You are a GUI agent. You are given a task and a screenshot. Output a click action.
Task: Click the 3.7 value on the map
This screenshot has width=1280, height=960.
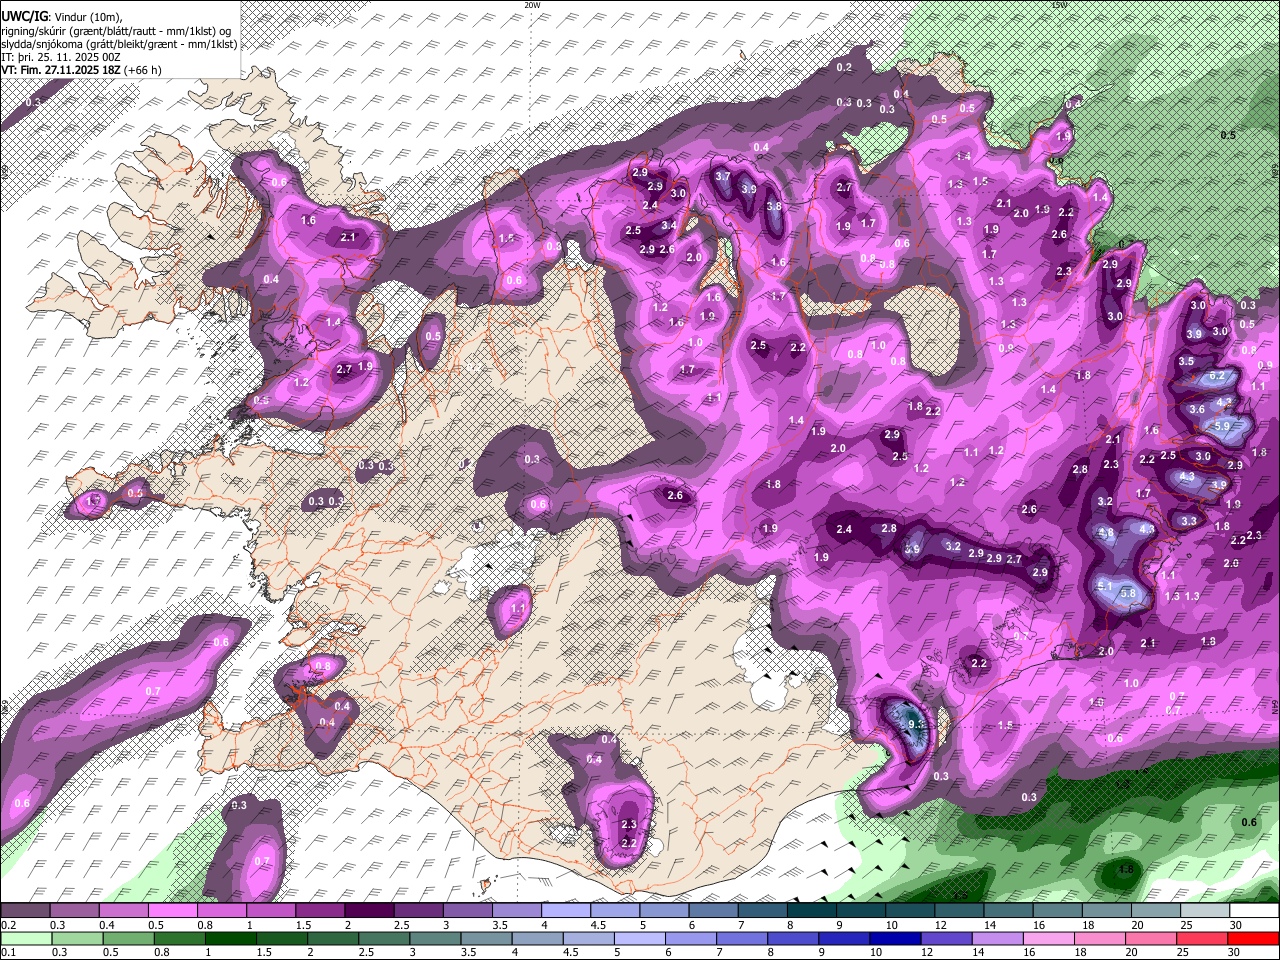(x=723, y=176)
